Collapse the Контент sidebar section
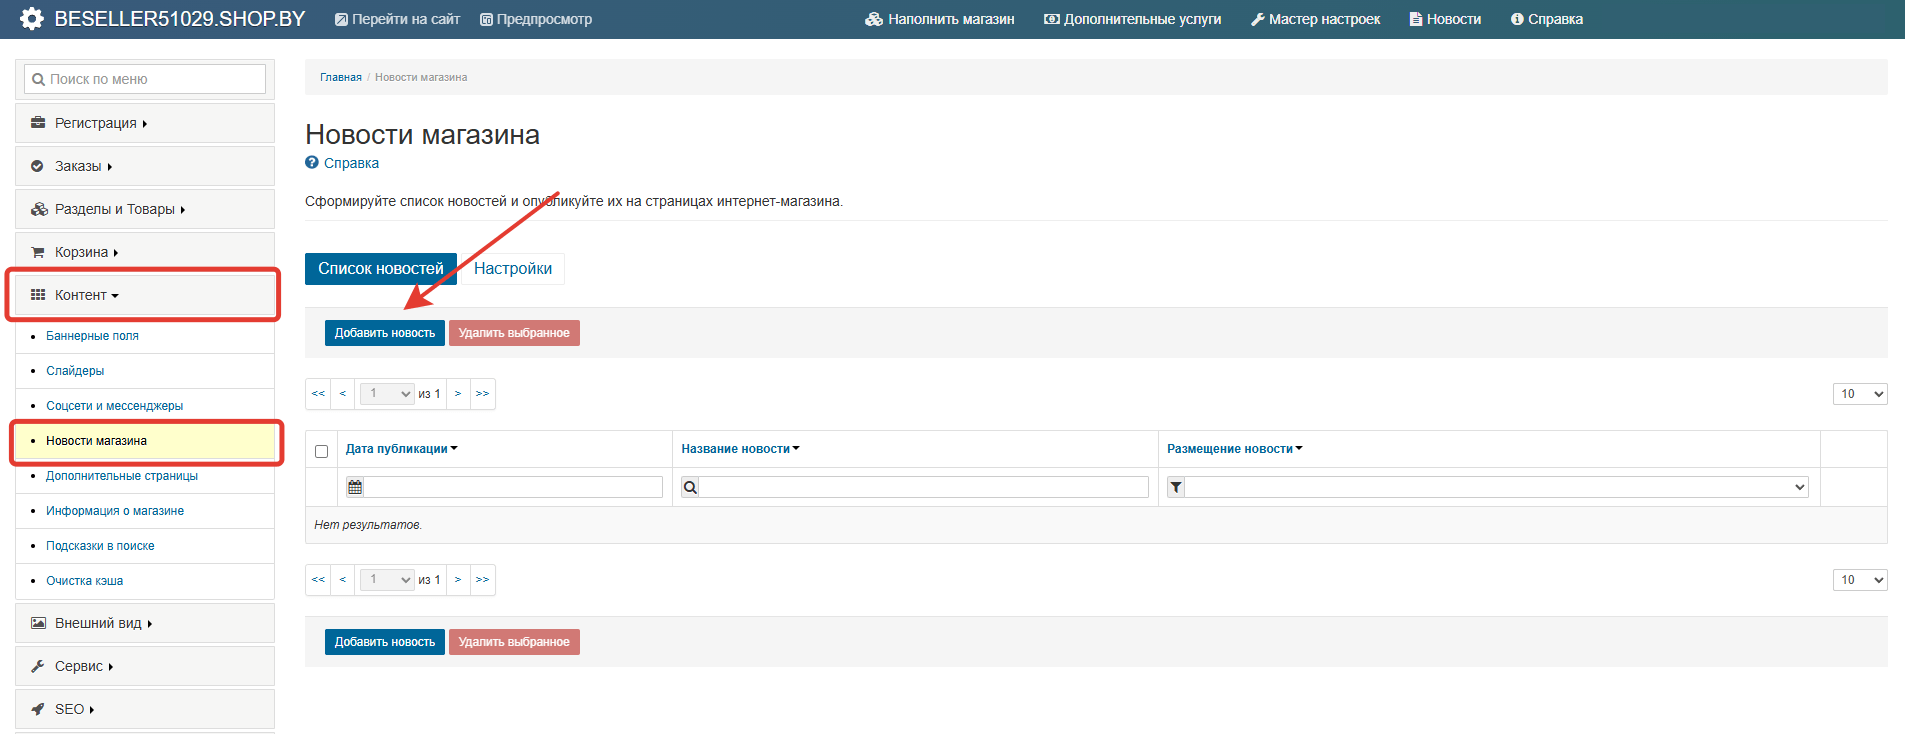Image resolution: width=1905 pixels, height=734 pixels. (86, 295)
